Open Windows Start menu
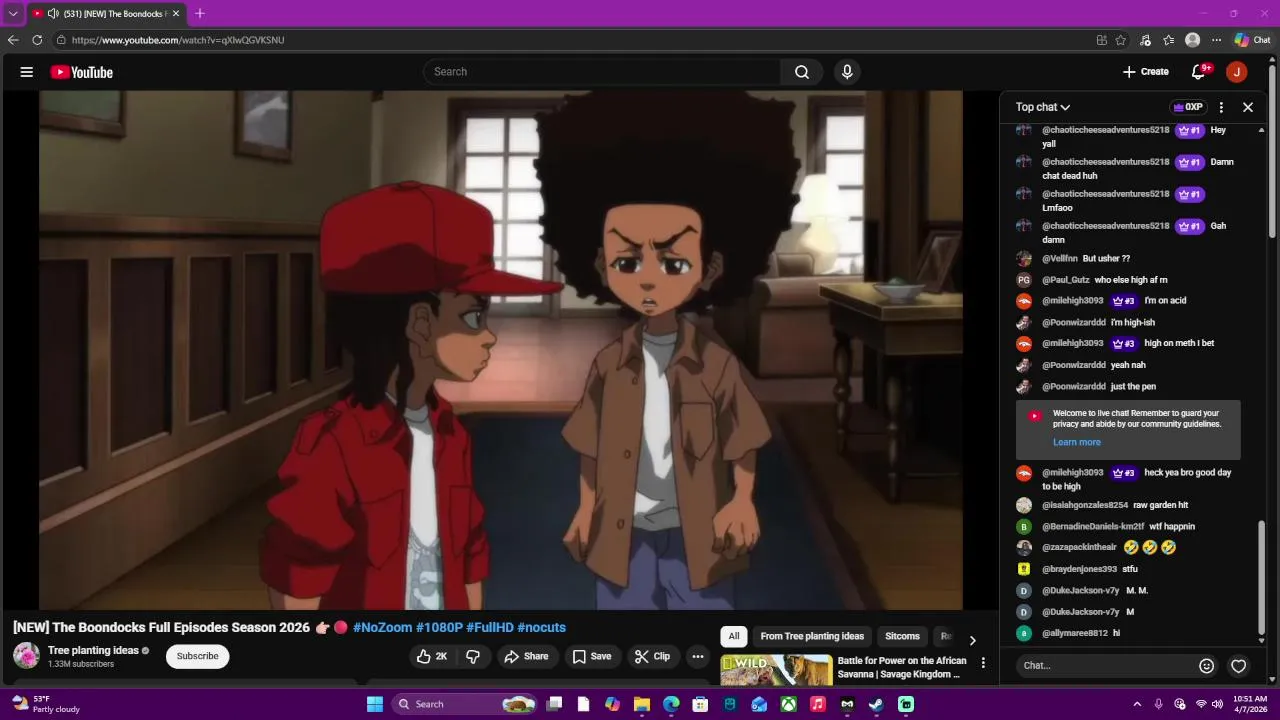 click(x=375, y=704)
